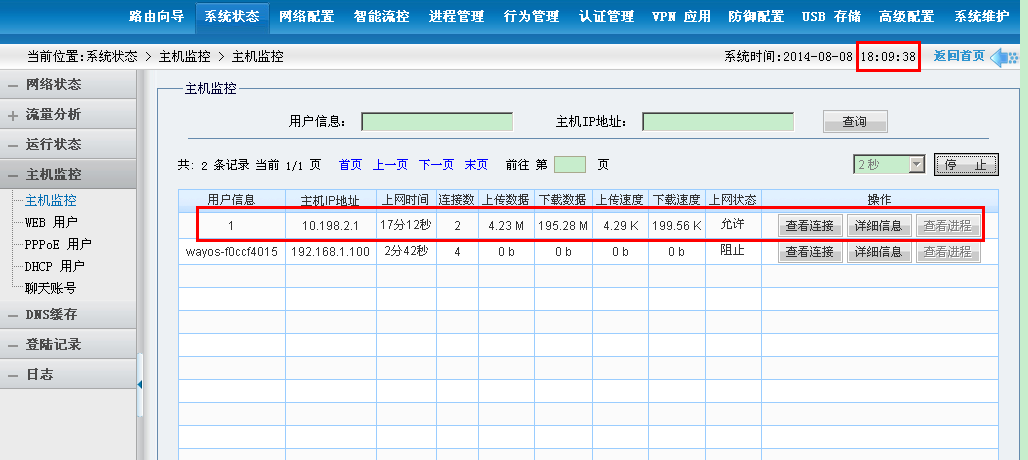Open the VPN 应用 top menu
Screen dimensions: 1028x460
click(x=681, y=16)
